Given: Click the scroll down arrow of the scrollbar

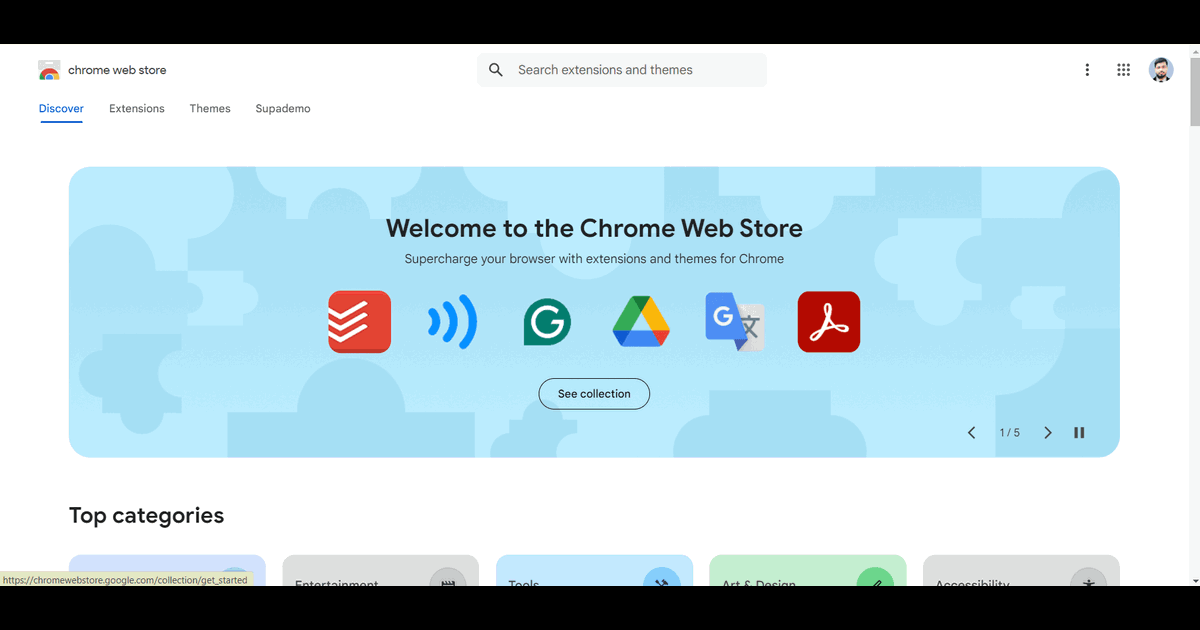Looking at the screenshot, I should (x=1194, y=580).
